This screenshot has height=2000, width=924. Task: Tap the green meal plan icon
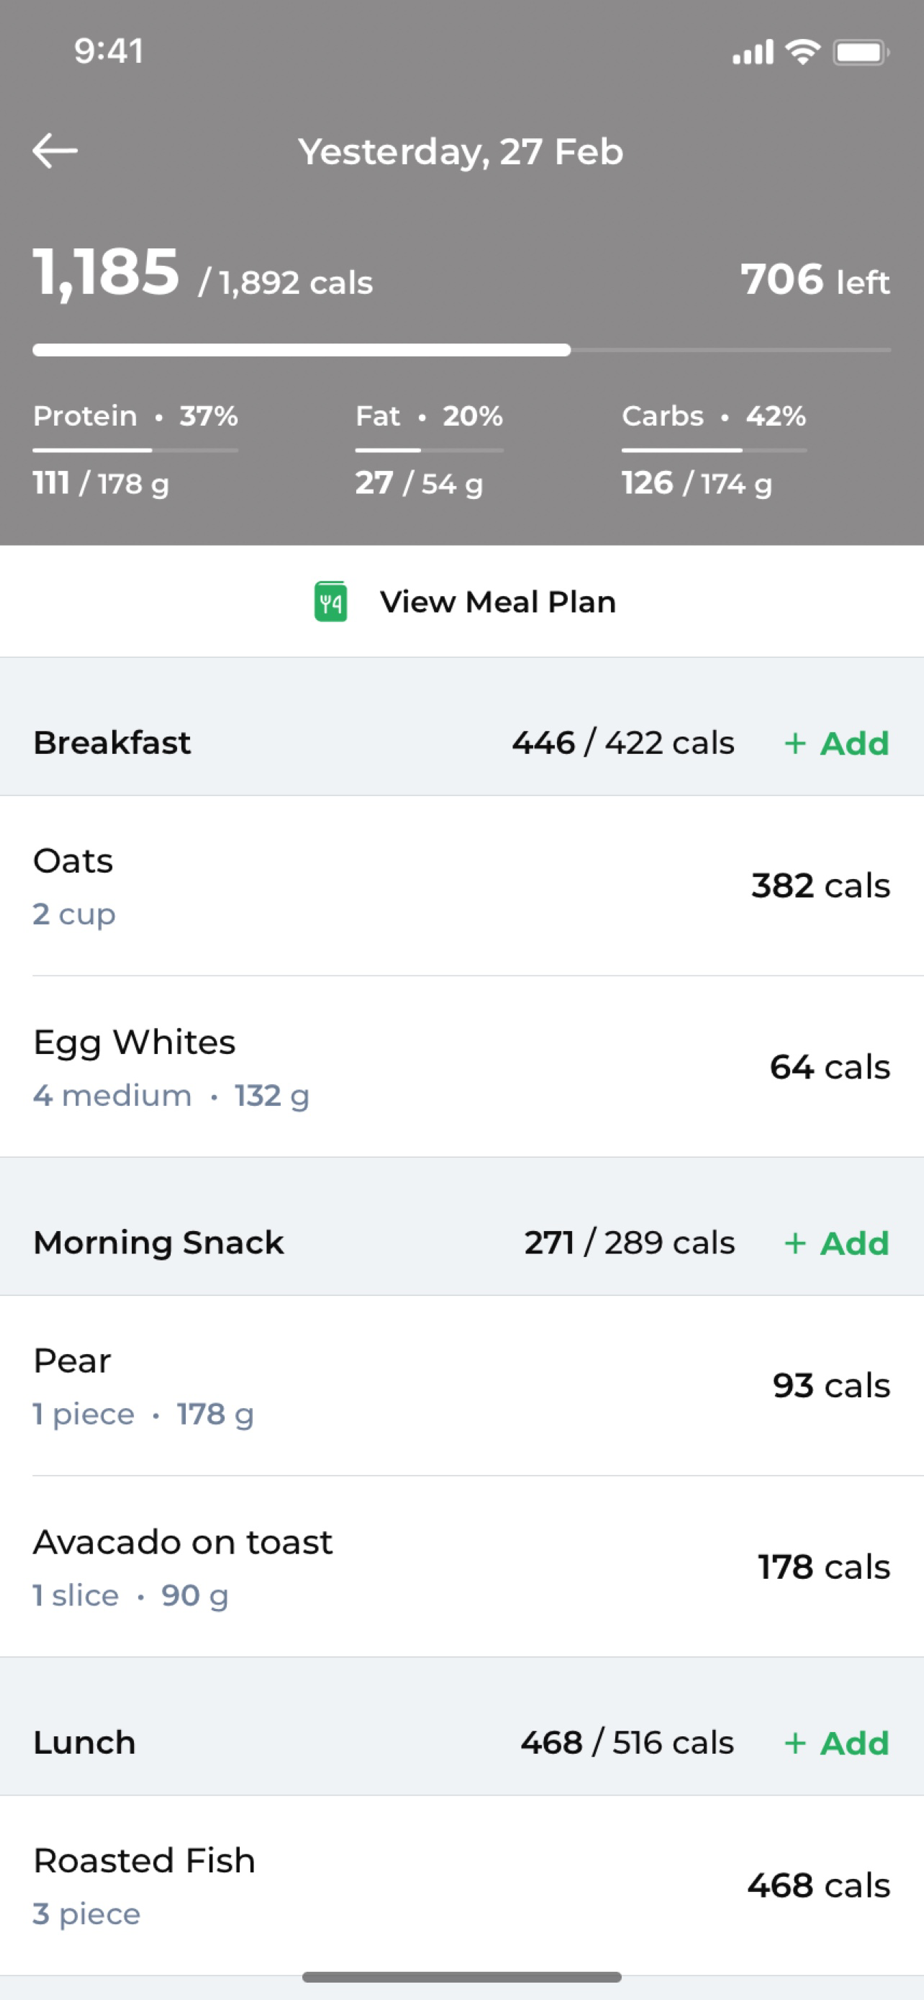point(331,602)
